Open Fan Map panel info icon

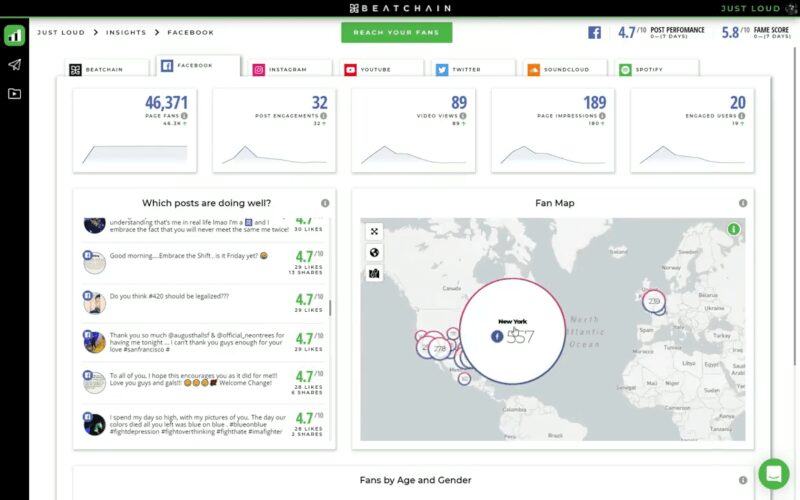tap(743, 203)
